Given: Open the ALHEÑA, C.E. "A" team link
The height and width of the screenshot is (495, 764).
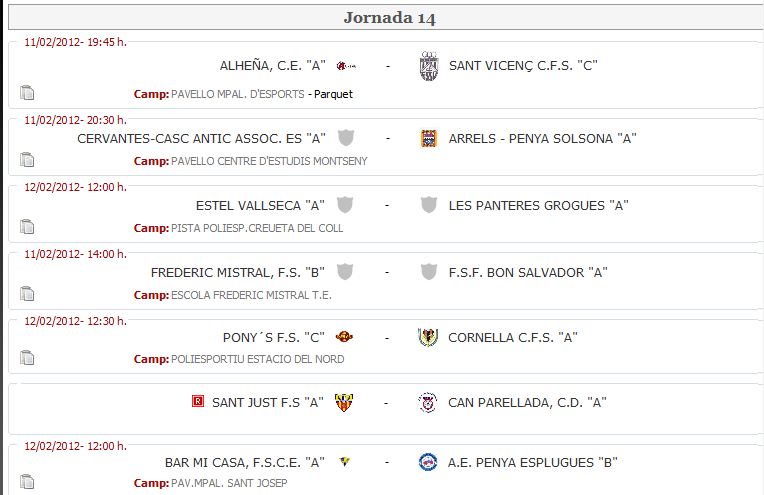Looking at the screenshot, I should tap(272, 66).
